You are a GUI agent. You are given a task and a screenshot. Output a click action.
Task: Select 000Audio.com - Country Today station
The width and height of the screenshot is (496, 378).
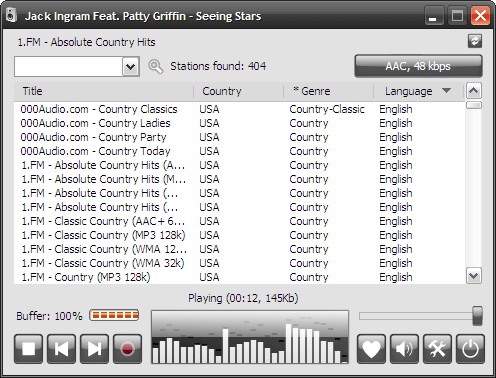coord(239,151)
